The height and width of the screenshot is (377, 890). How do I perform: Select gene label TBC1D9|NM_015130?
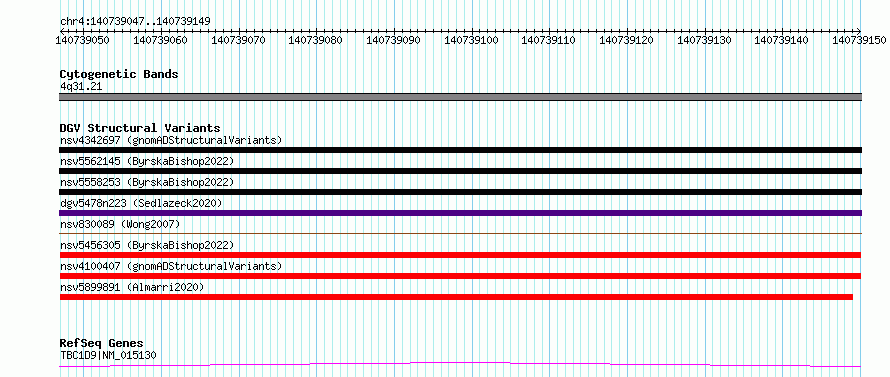(108, 355)
